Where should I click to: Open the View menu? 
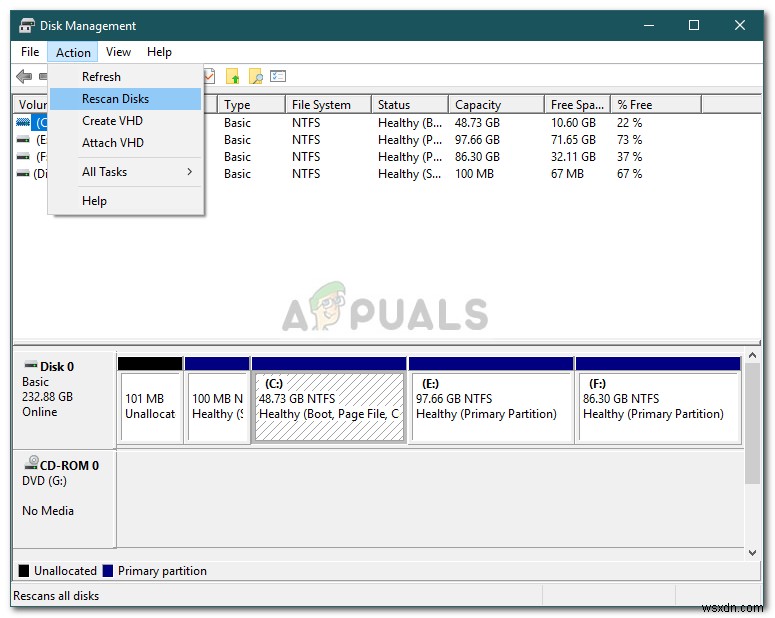(118, 52)
